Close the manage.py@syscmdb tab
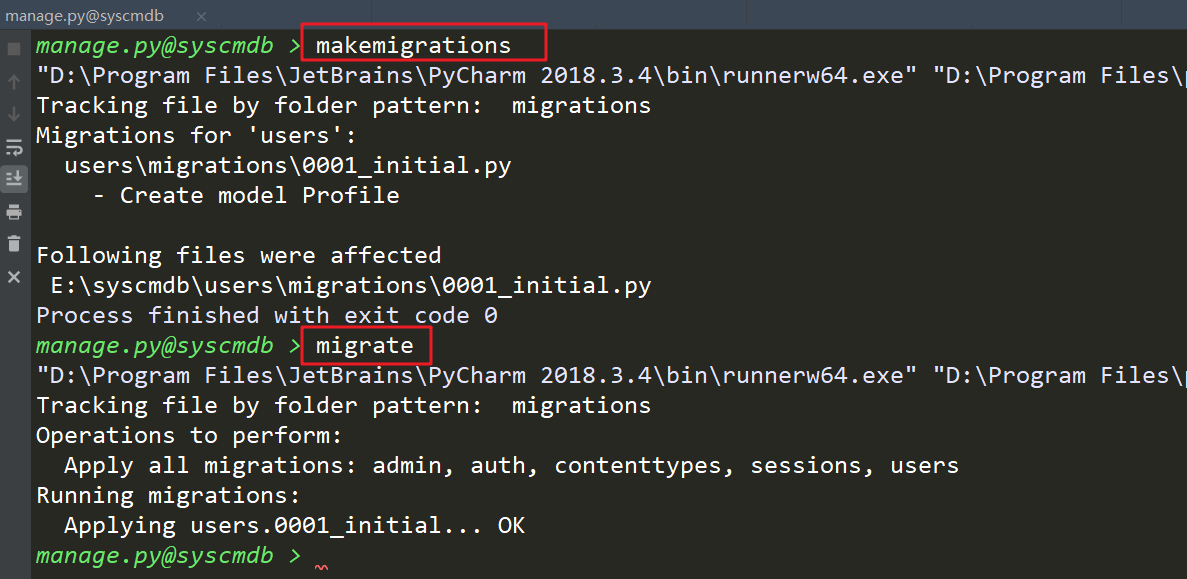Viewport: 1187px width, 579px height. point(201,16)
